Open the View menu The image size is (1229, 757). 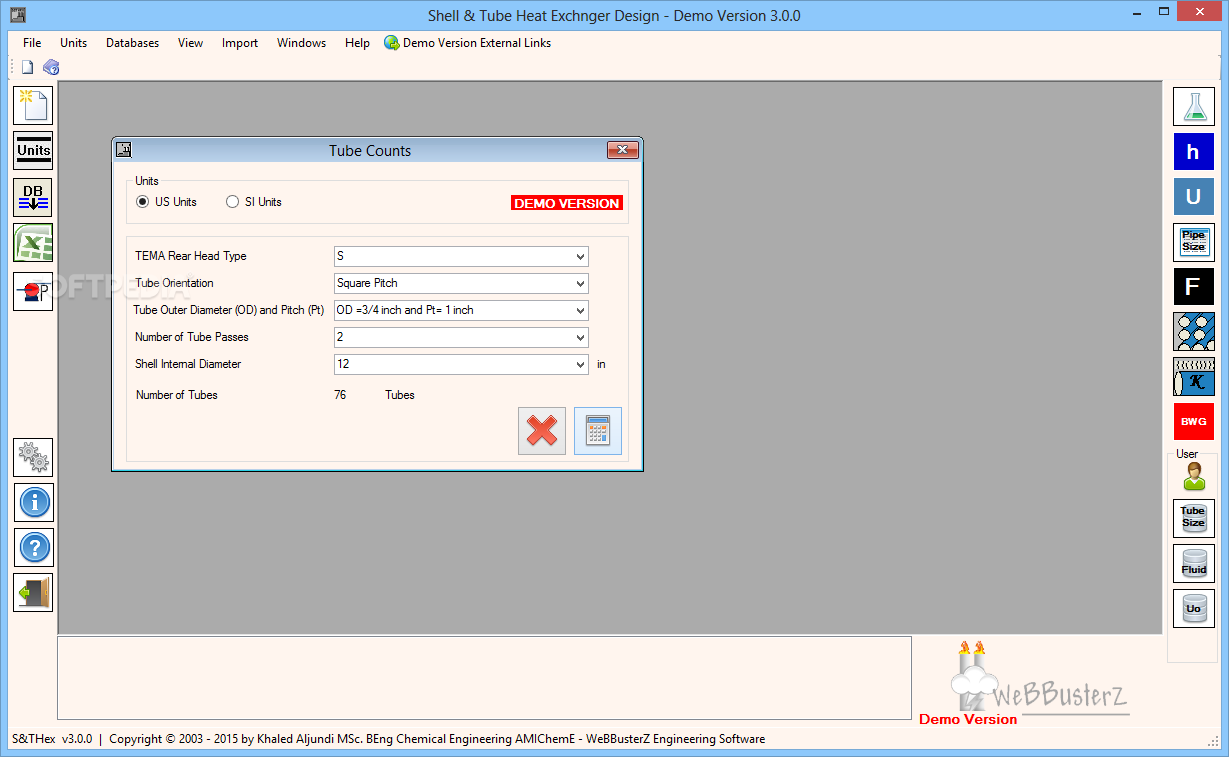coord(190,43)
